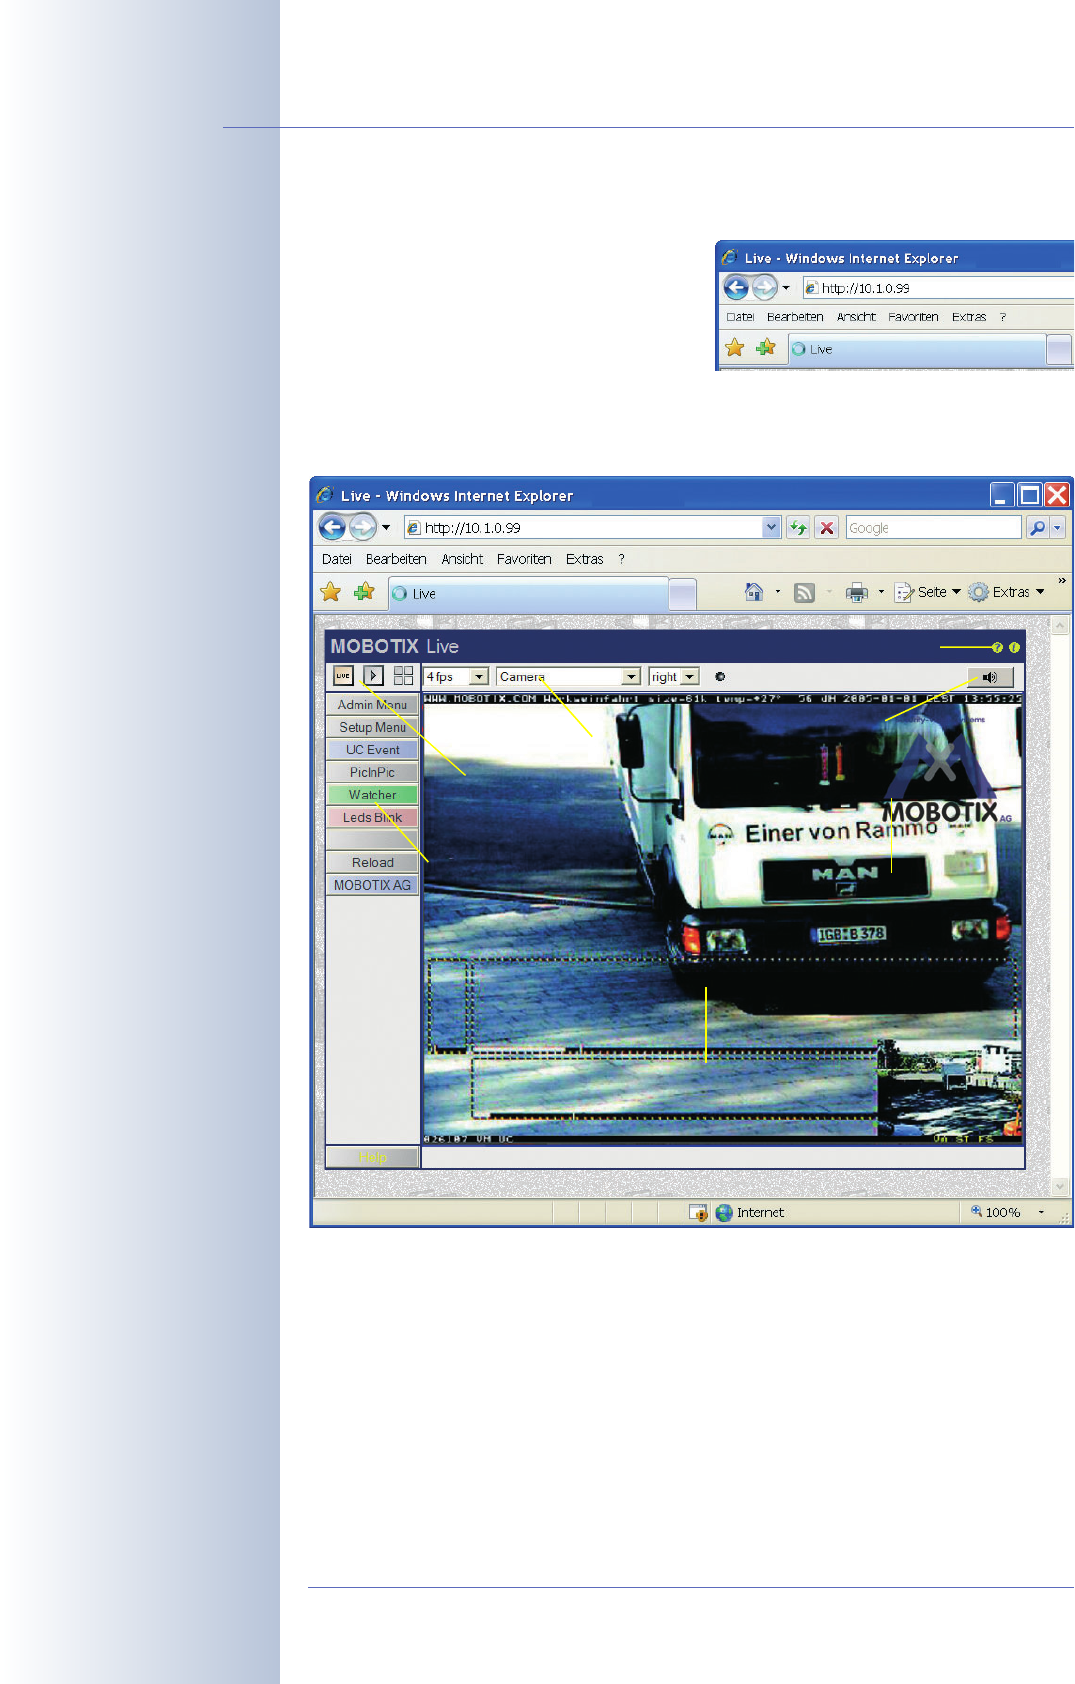
Task: Open the Bearbeiten menu in main browser window
Action: (x=396, y=559)
